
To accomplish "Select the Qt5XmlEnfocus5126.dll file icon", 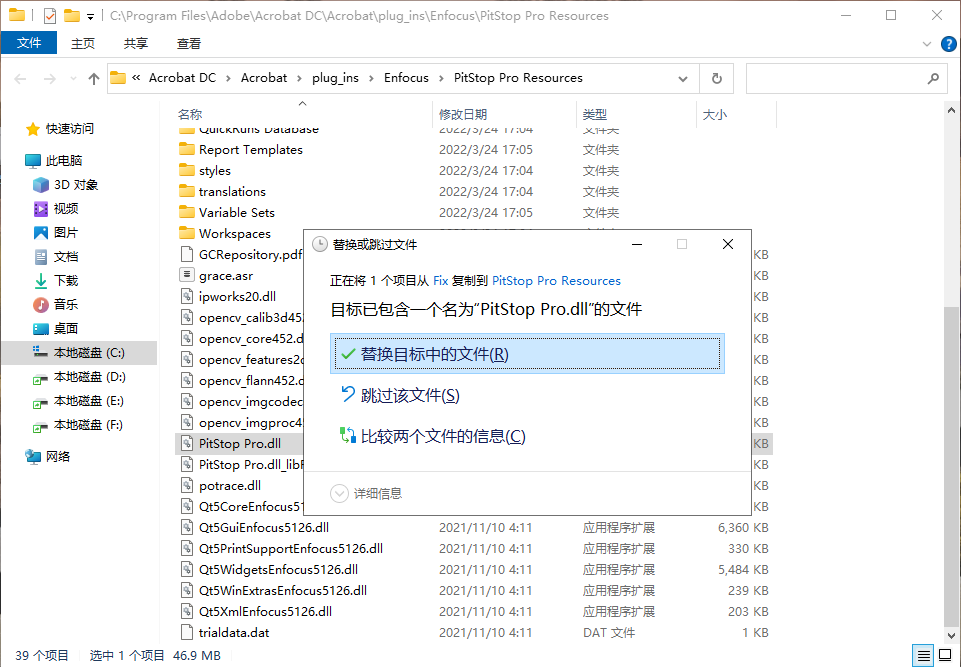I will coord(187,611).
